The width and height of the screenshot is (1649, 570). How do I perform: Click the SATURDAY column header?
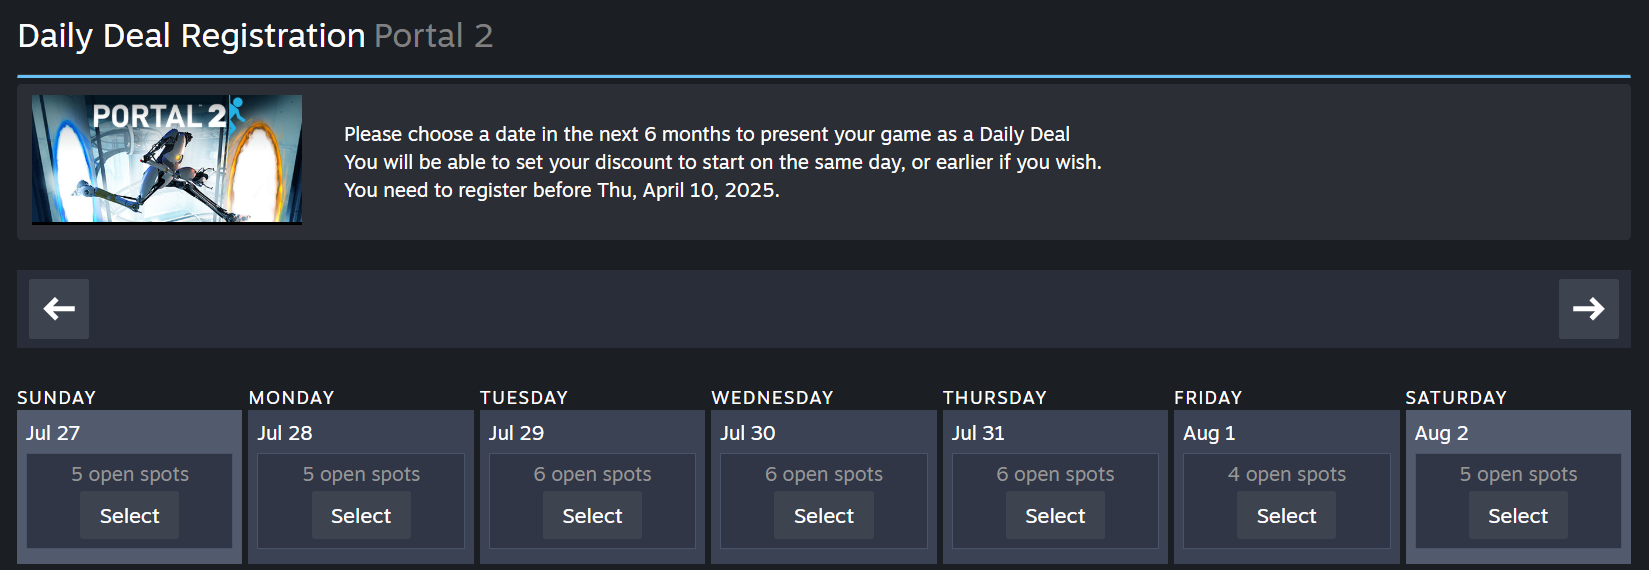[x=1456, y=397]
